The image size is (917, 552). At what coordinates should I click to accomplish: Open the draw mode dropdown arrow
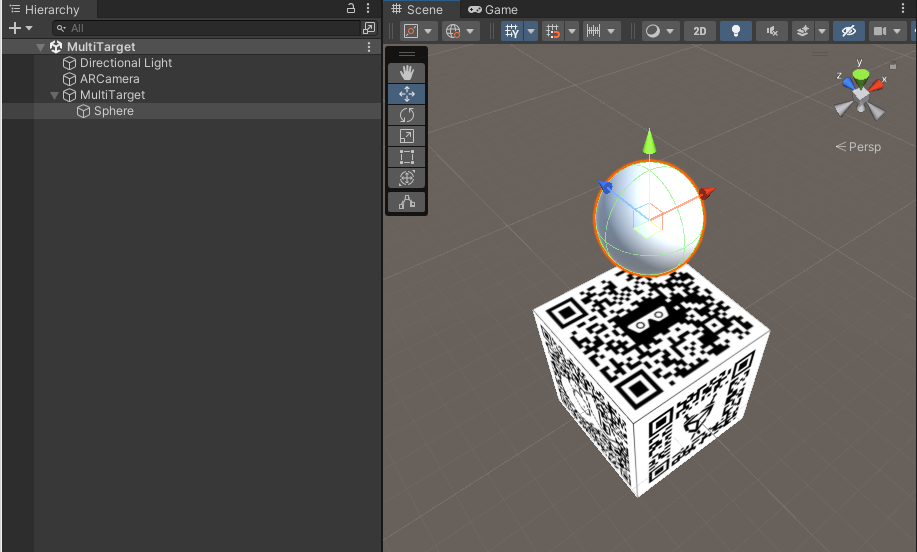point(670,31)
